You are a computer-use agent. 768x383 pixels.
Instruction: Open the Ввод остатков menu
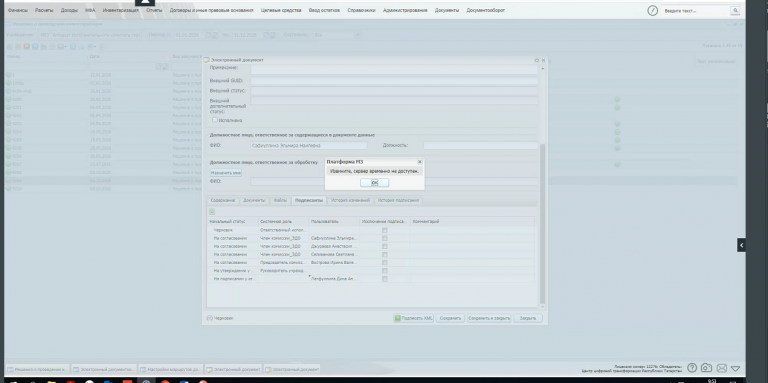[x=324, y=10]
